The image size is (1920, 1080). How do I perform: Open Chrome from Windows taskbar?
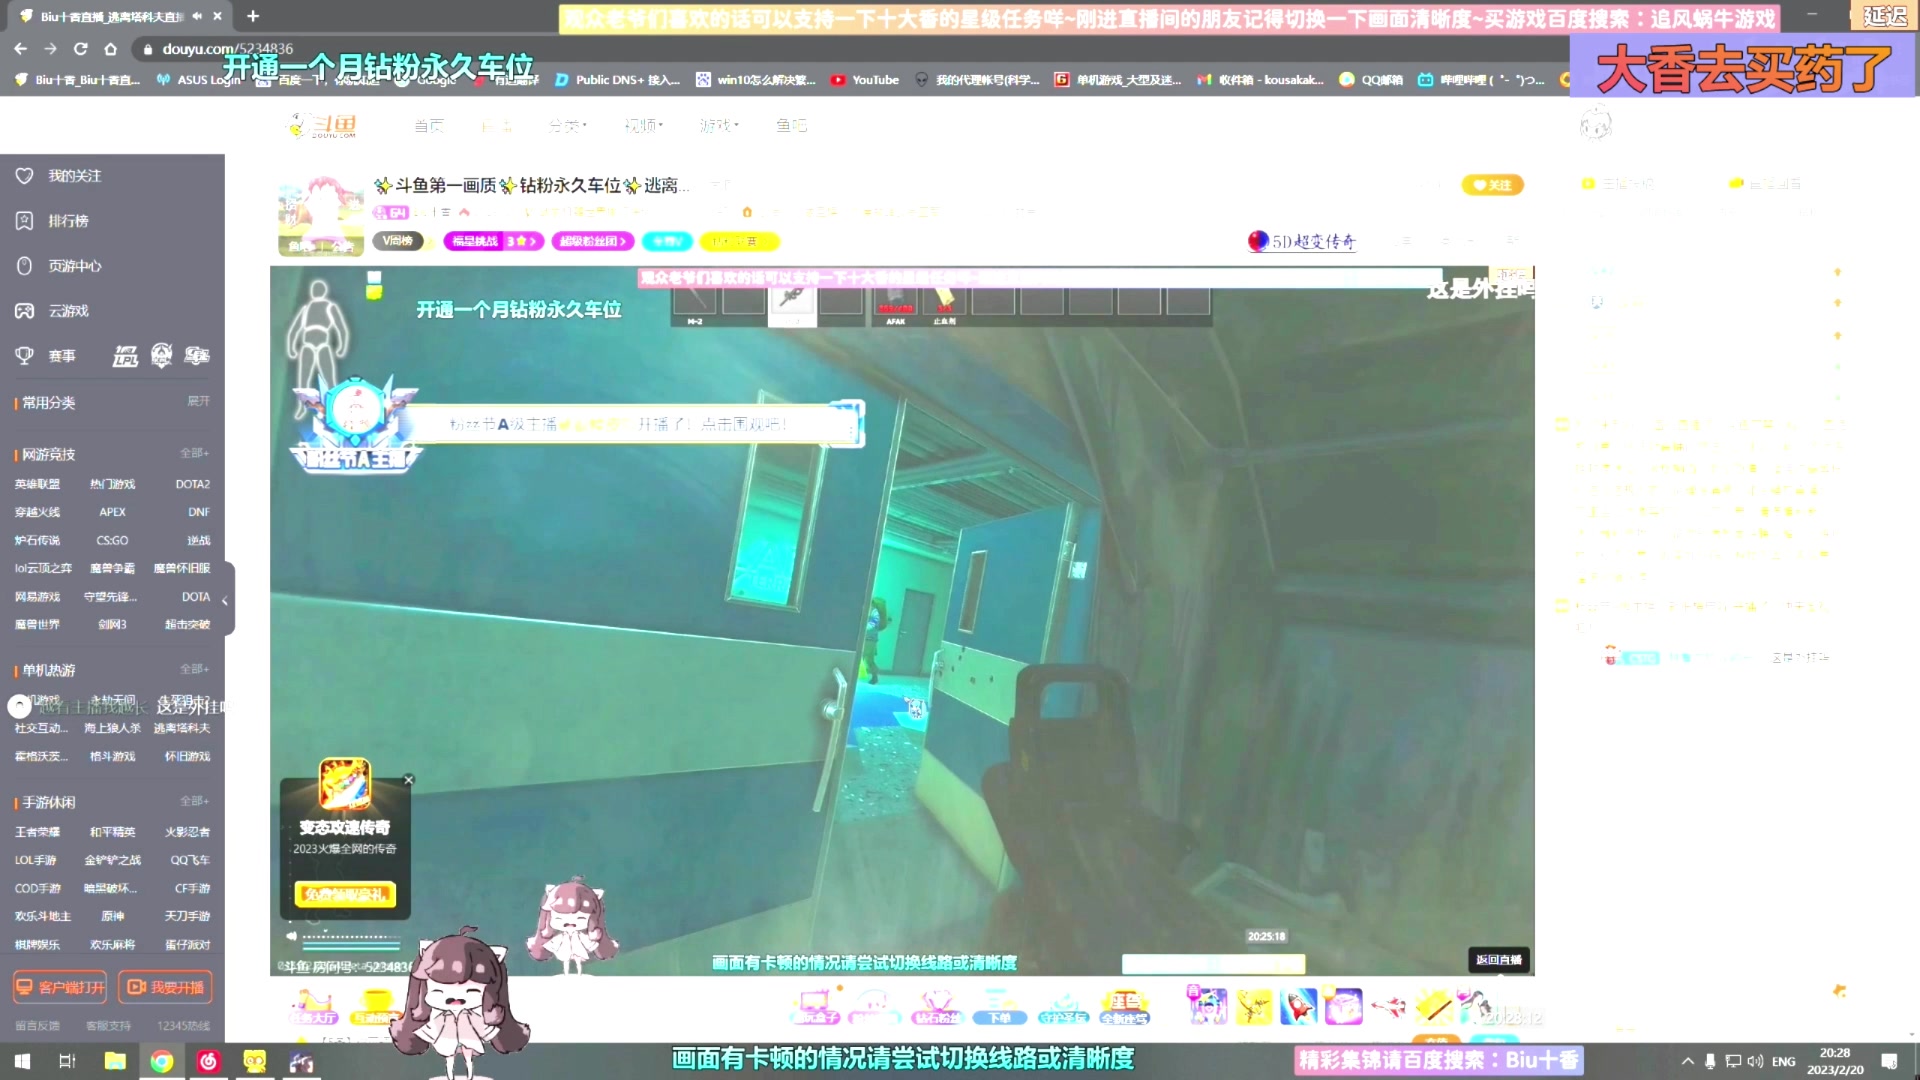161,1061
